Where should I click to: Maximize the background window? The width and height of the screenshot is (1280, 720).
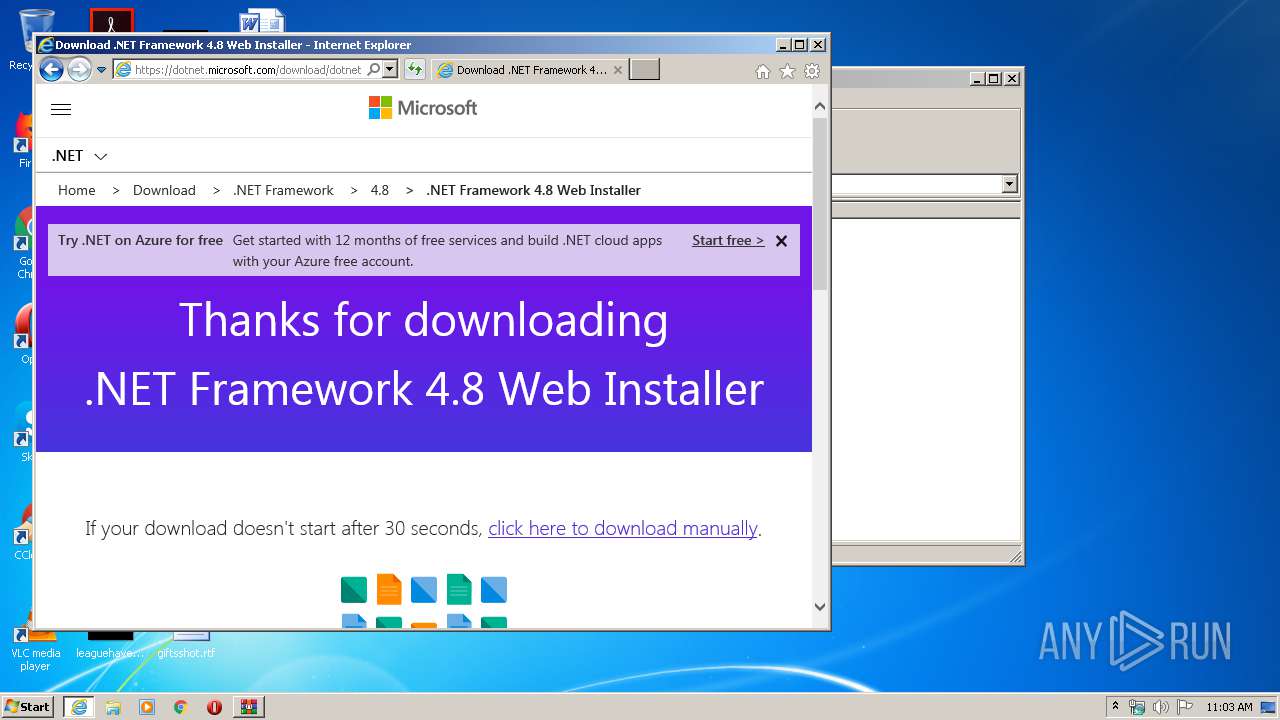[993, 78]
